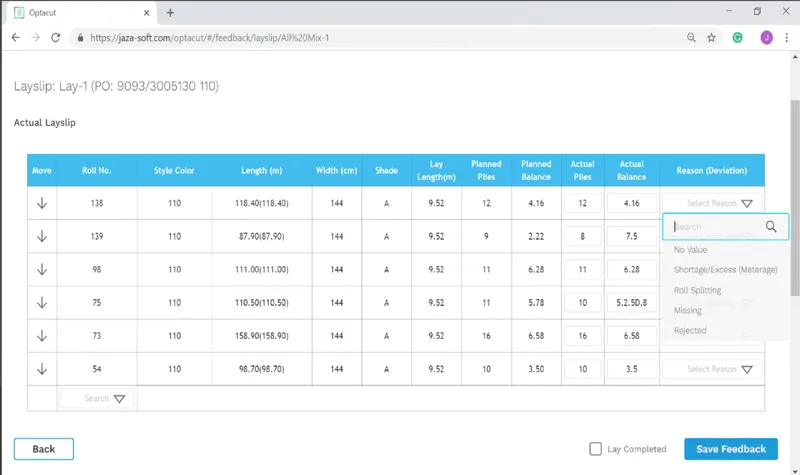Screen dimensions: 800x475
Task: Click the Layslip Lay-1 PO title
Action: click(x=116, y=86)
